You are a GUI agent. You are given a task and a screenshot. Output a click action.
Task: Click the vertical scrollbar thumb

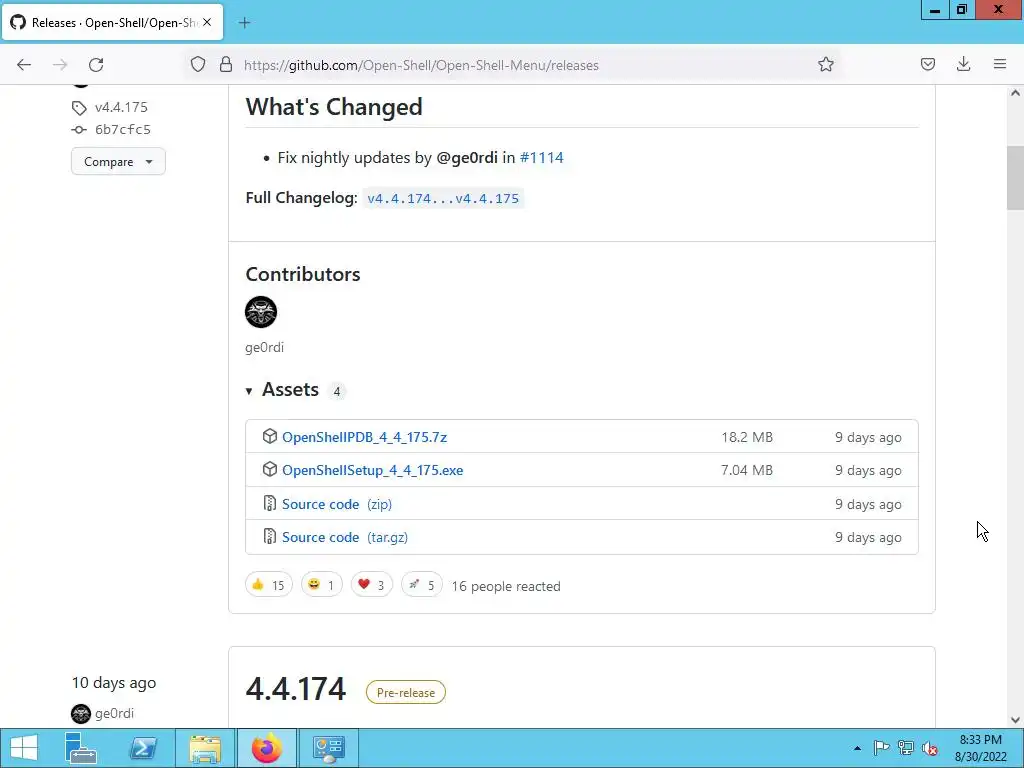click(x=1015, y=178)
